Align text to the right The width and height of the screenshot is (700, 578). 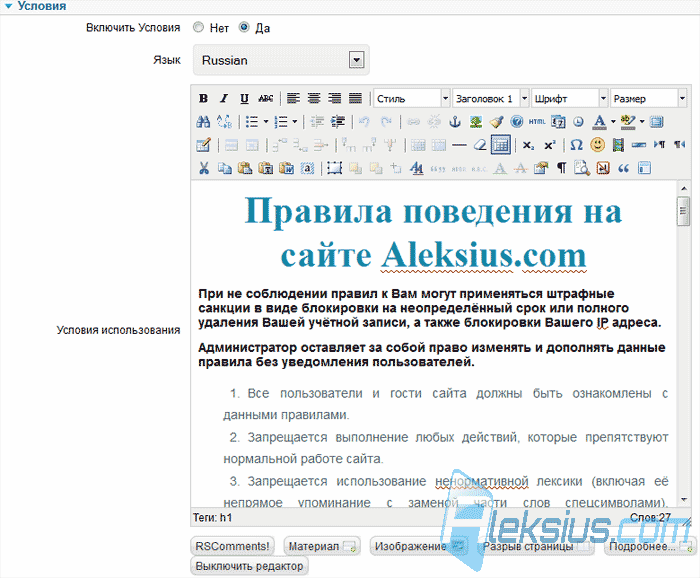pyautogui.click(x=334, y=98)
